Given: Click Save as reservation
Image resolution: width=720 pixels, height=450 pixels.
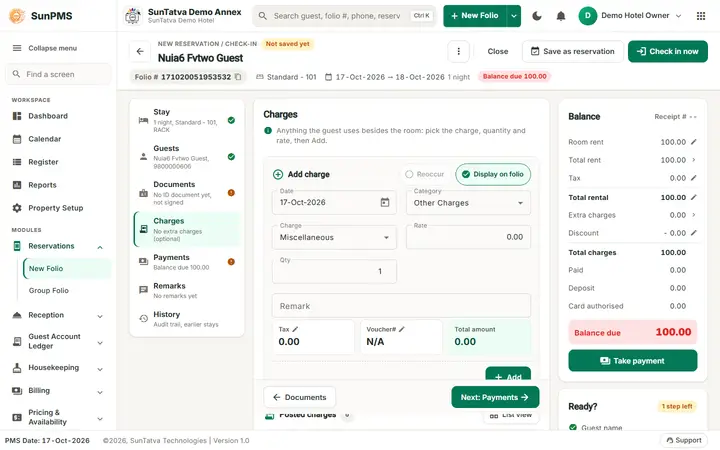Looking at the screenshot, I should [x=573, y=51].
